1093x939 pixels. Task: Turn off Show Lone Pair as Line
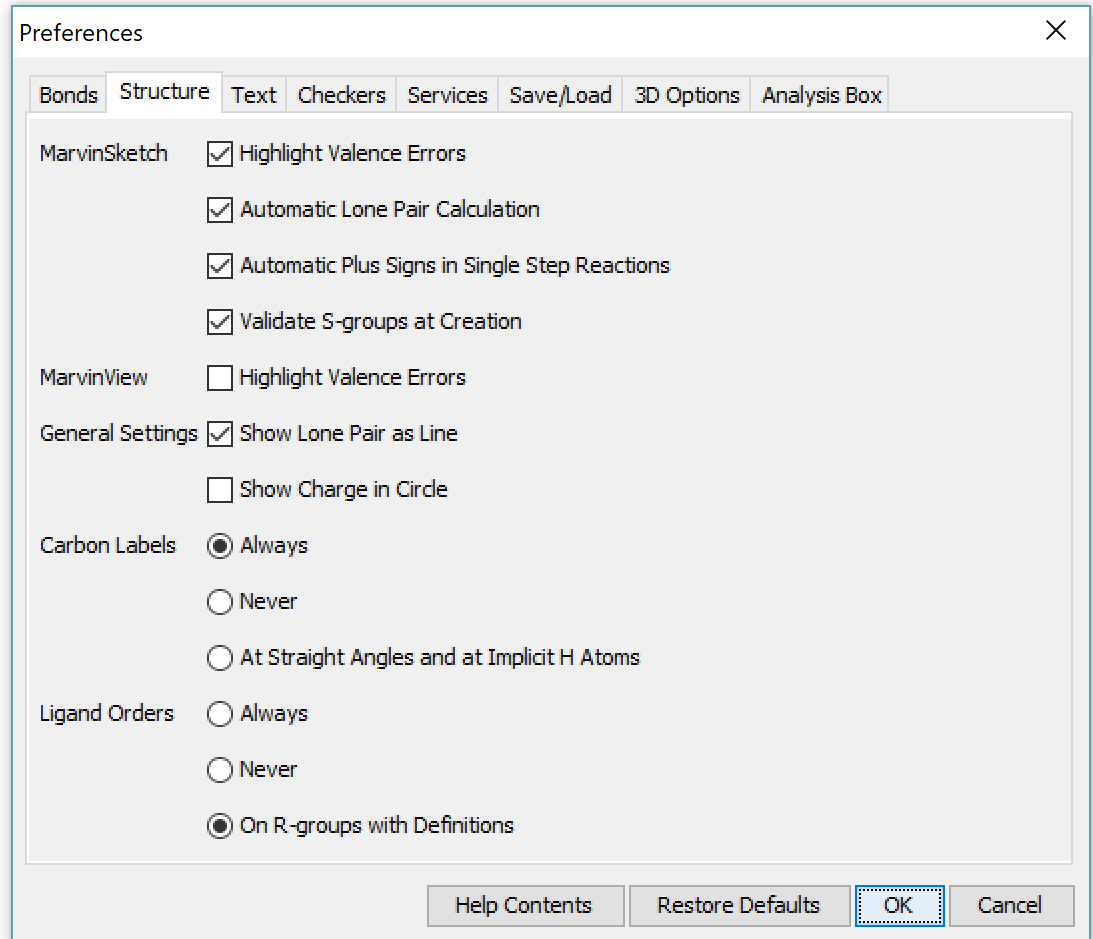[219, 434]
